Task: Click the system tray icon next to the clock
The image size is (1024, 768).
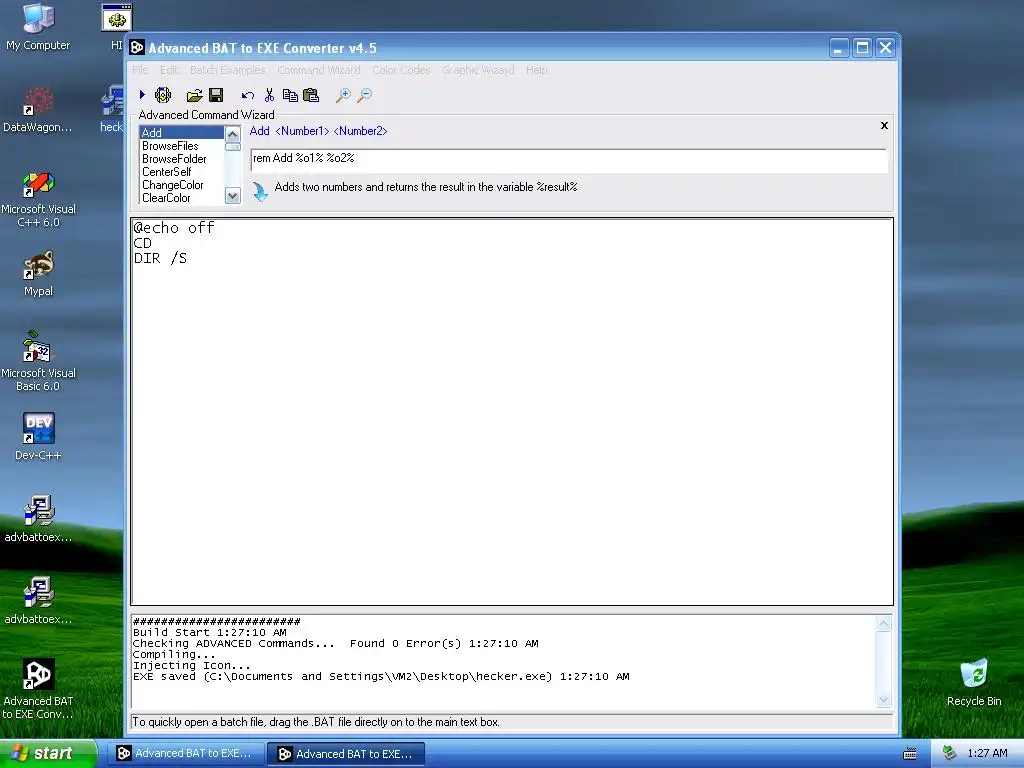Action: [x=949, y=753]
